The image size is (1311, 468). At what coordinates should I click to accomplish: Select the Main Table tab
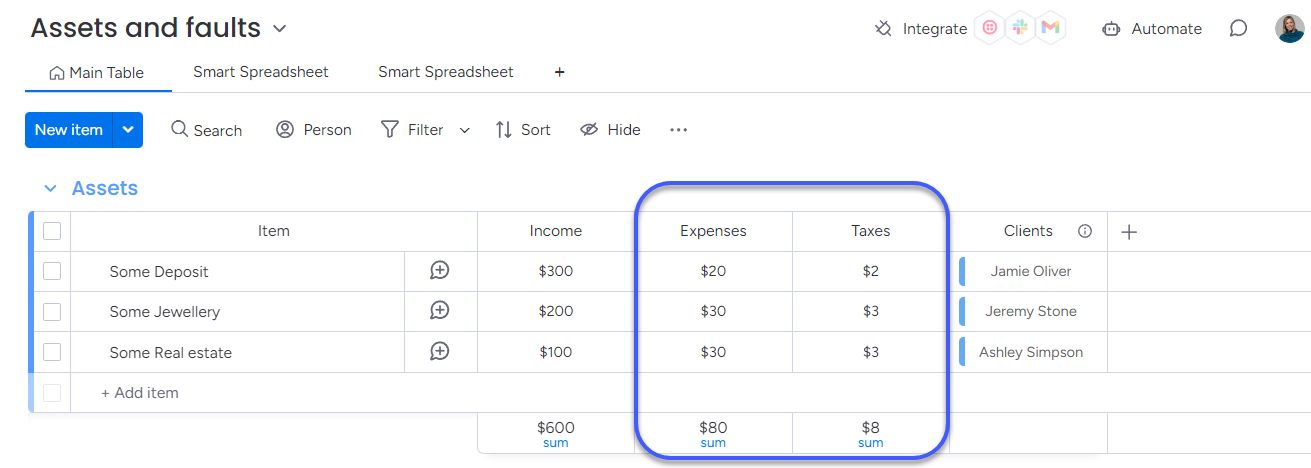click(x=97, y=73)
